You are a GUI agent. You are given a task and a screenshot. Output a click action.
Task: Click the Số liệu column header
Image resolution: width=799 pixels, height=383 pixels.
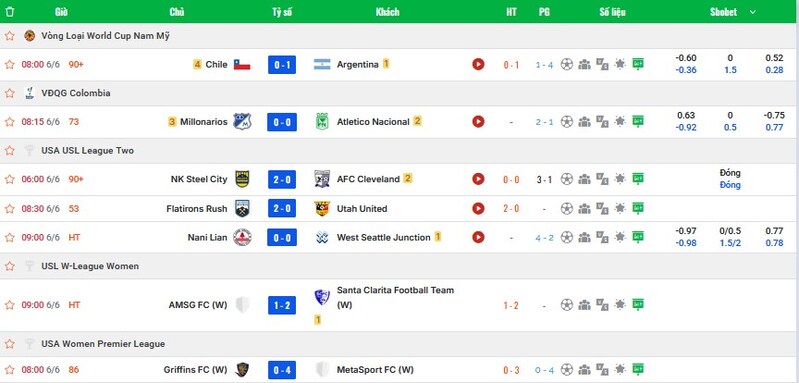pyautogui.click(x=612, y=12)
